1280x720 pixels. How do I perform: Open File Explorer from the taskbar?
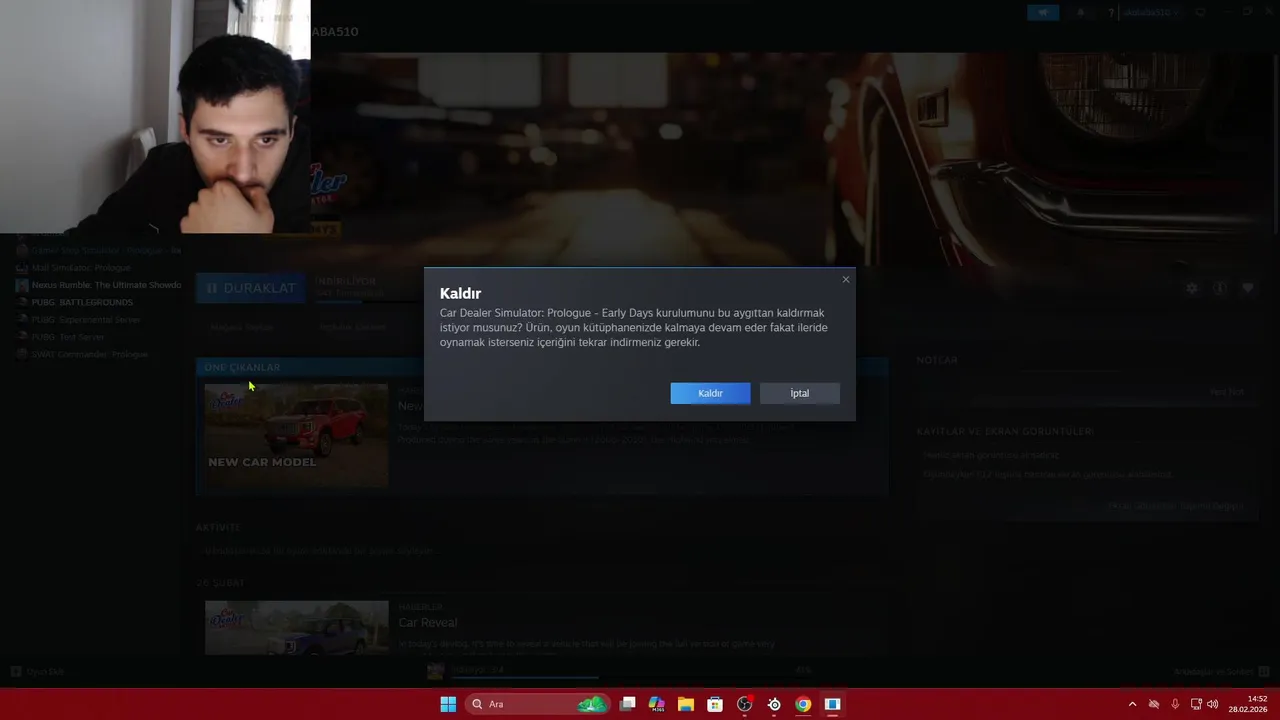pos(686,704)
